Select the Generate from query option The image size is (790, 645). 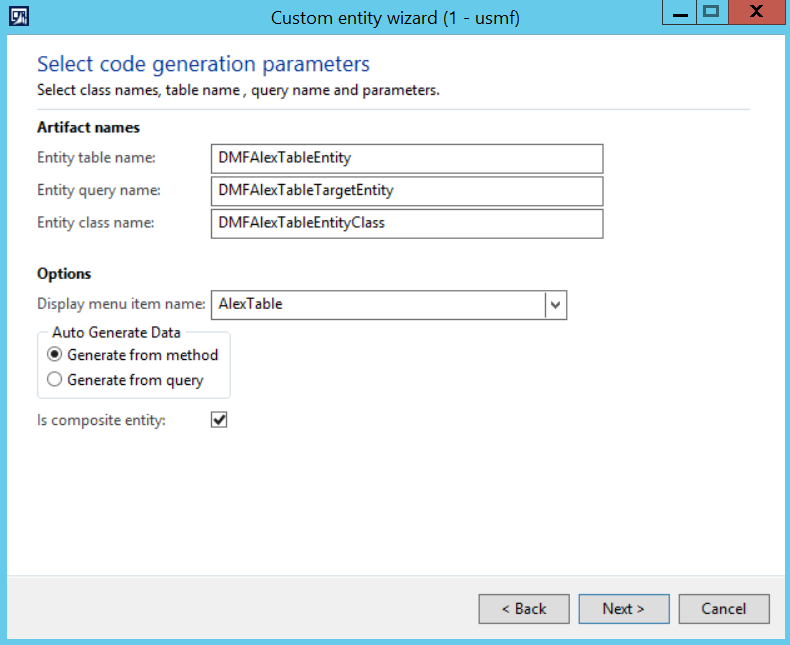click(x=55, y=380)
